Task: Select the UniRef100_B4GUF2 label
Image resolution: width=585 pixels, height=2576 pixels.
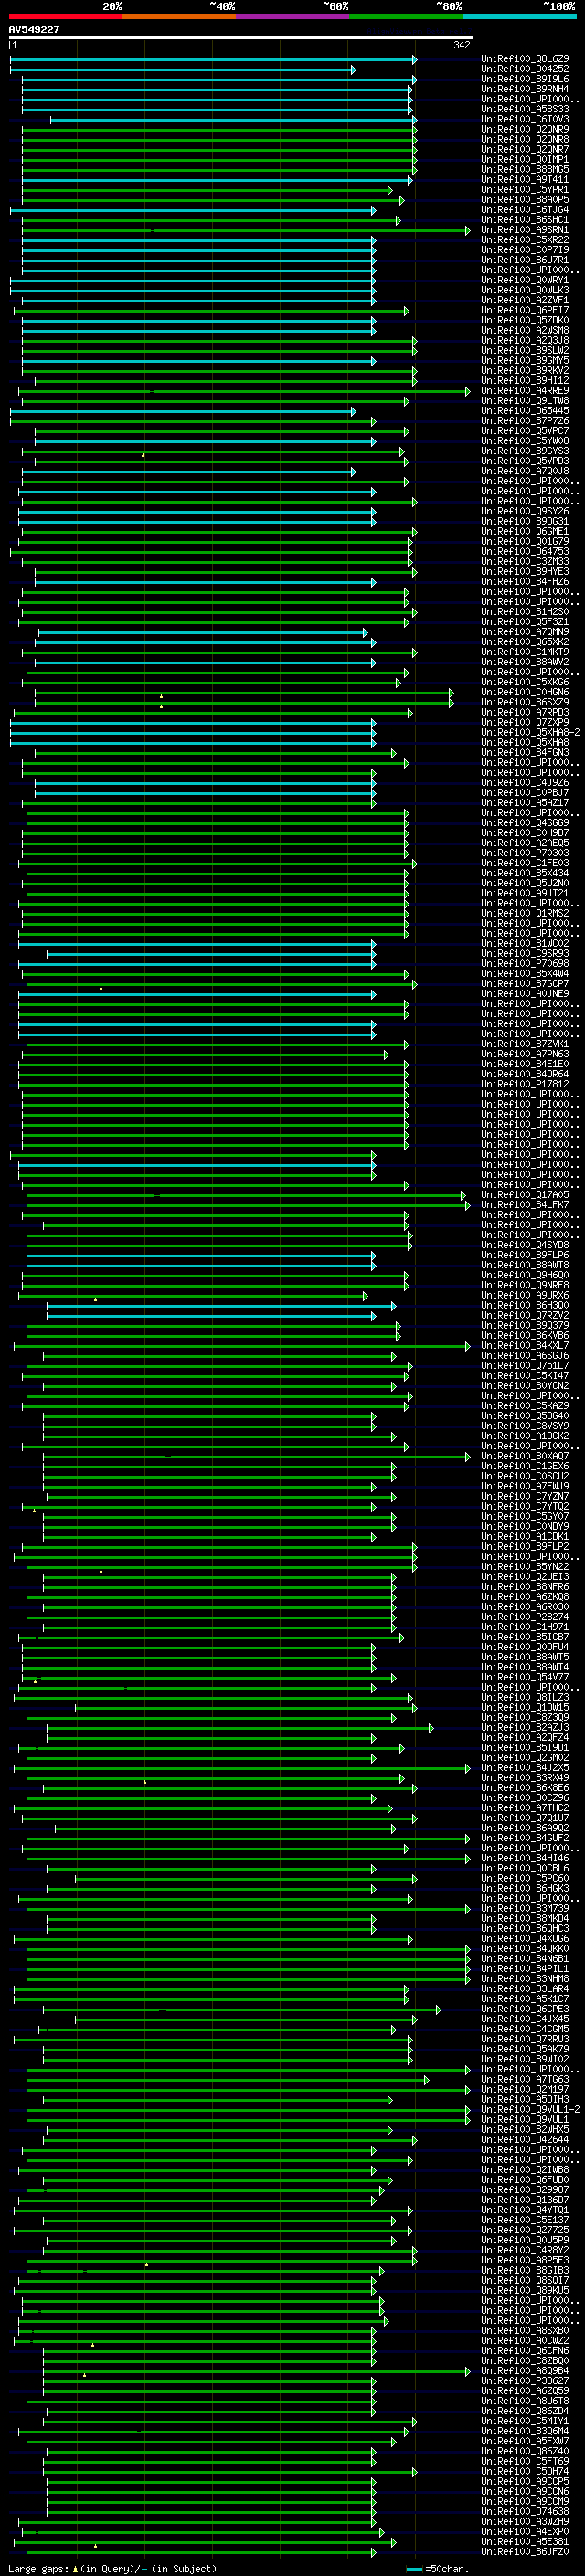Action: (x=525, y=1838)
